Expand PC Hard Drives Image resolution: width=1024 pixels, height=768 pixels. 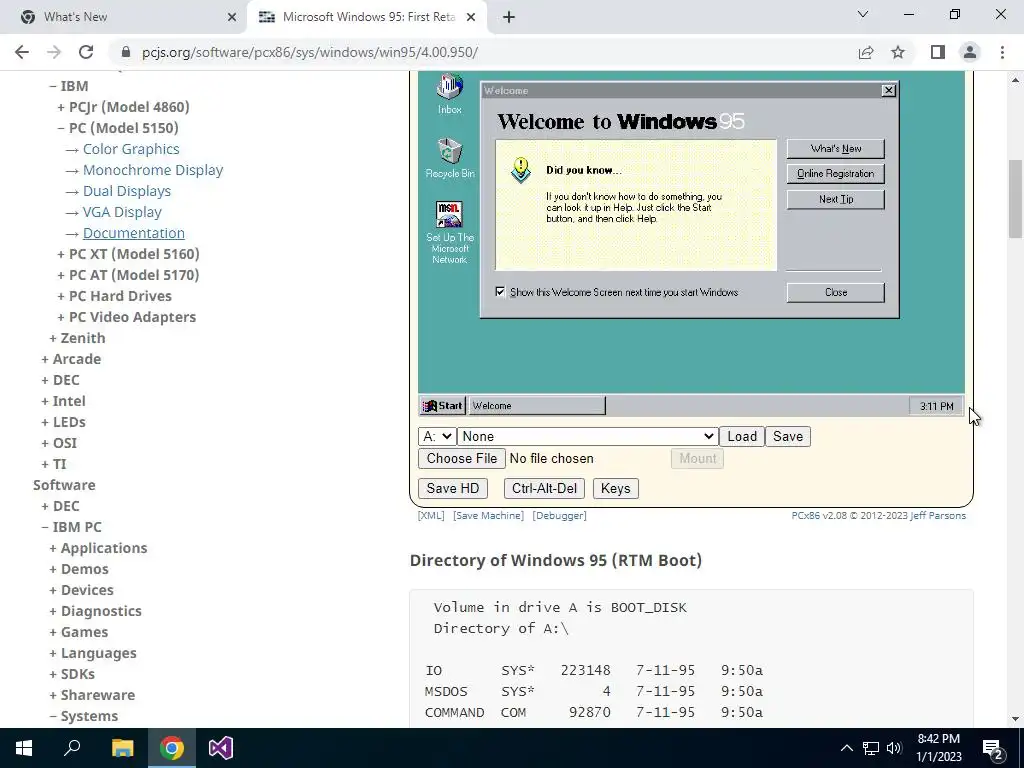[114, 296]
